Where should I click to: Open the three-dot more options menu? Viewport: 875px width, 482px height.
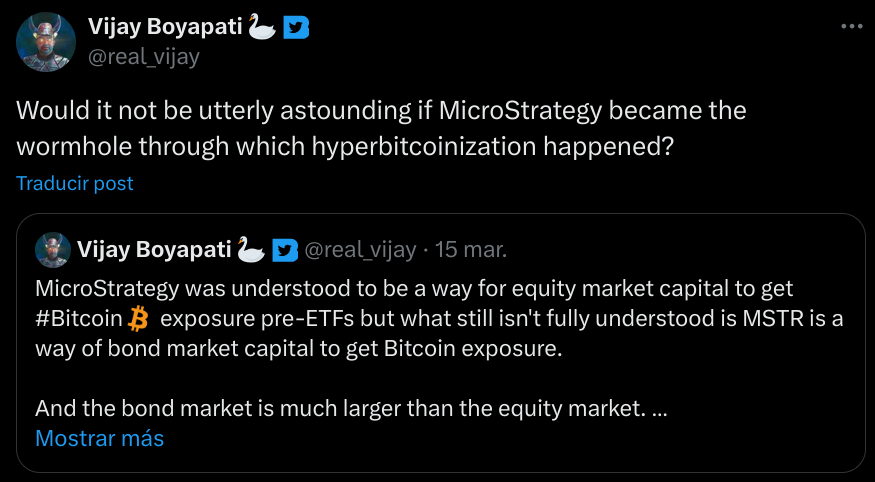click(x=851, y=27)
